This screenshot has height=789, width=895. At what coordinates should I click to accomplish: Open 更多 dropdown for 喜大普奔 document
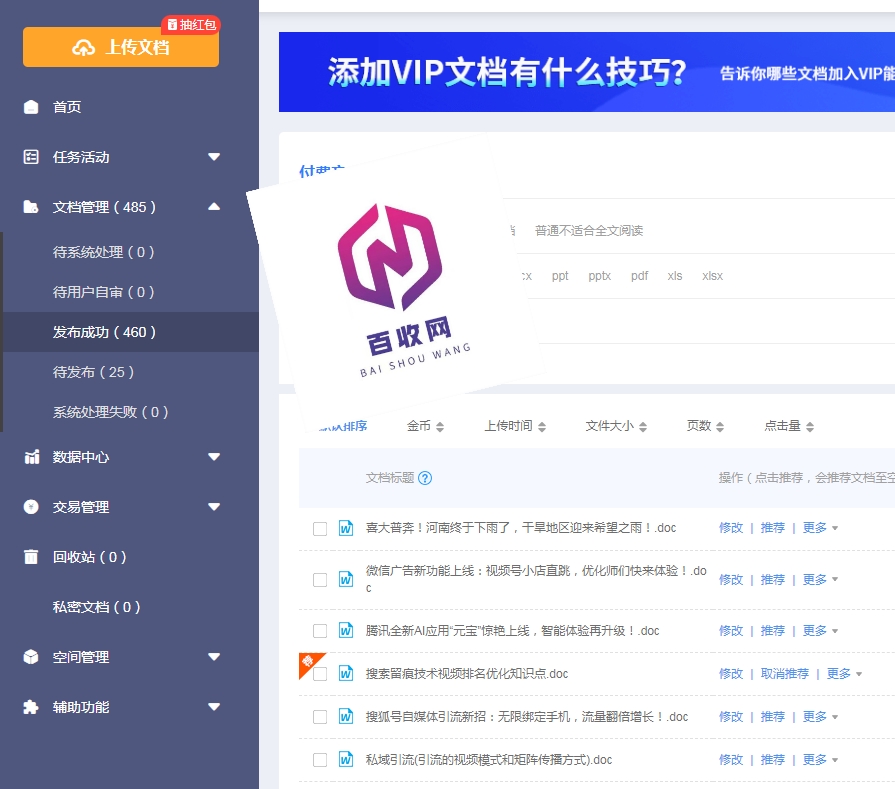820,528
